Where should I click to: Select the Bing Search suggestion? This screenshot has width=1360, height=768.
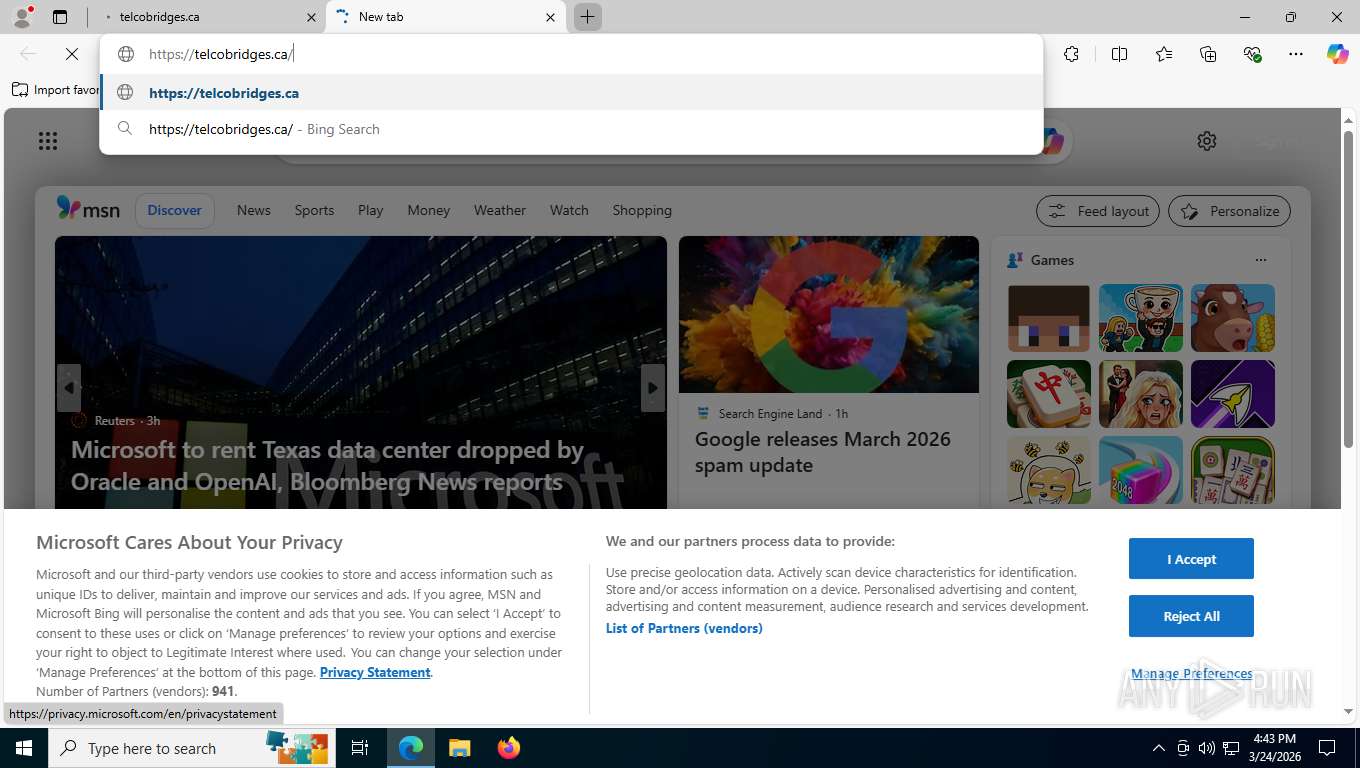pos(571,129)
